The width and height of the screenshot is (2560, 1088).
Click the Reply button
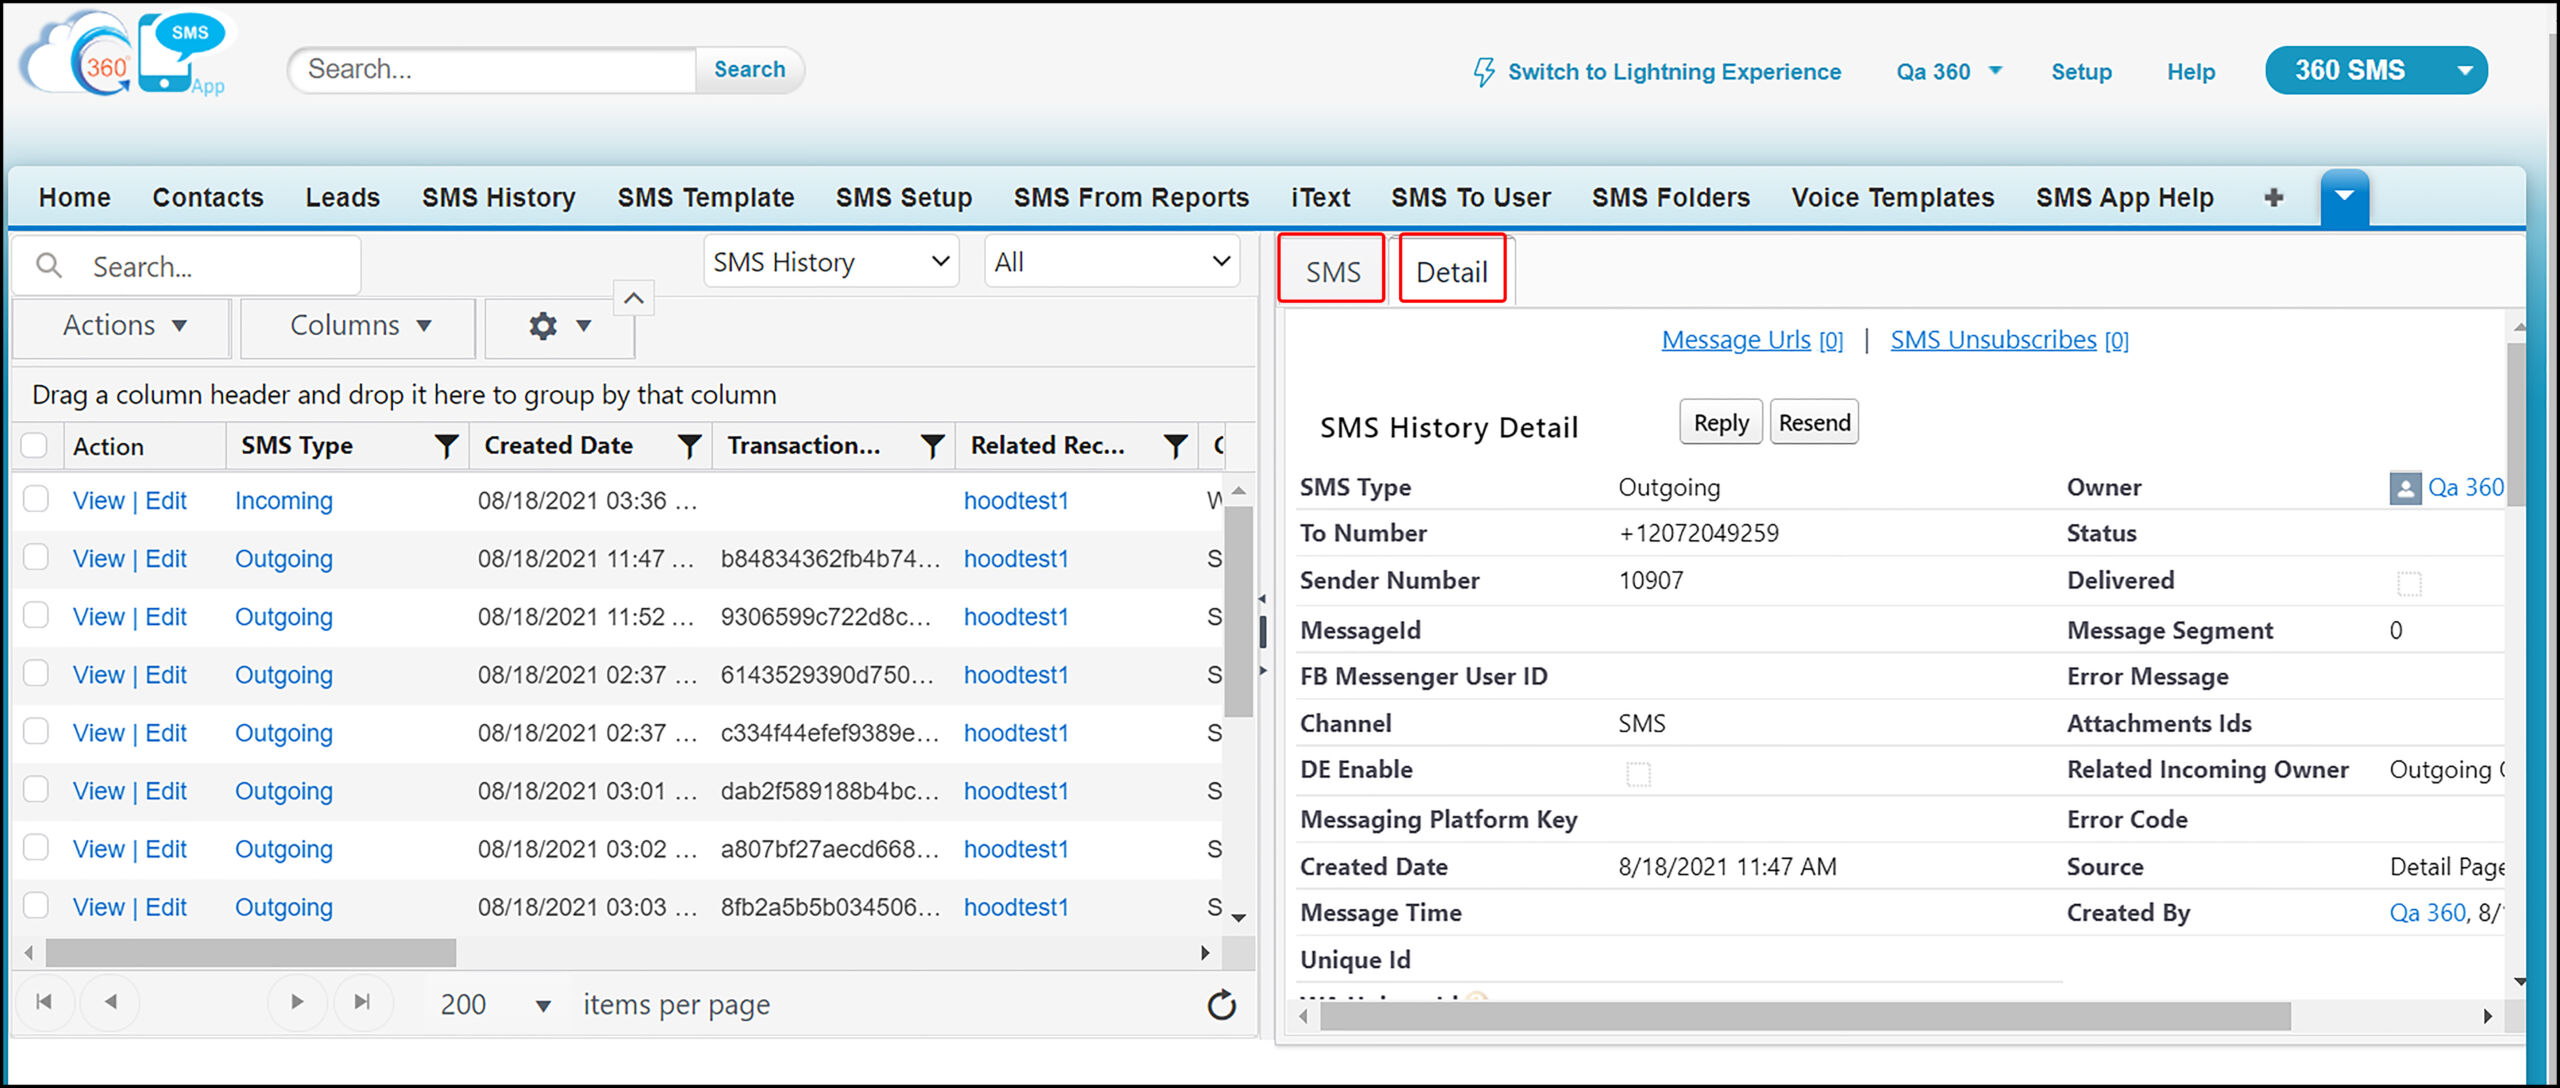(x=1721, y=423)
